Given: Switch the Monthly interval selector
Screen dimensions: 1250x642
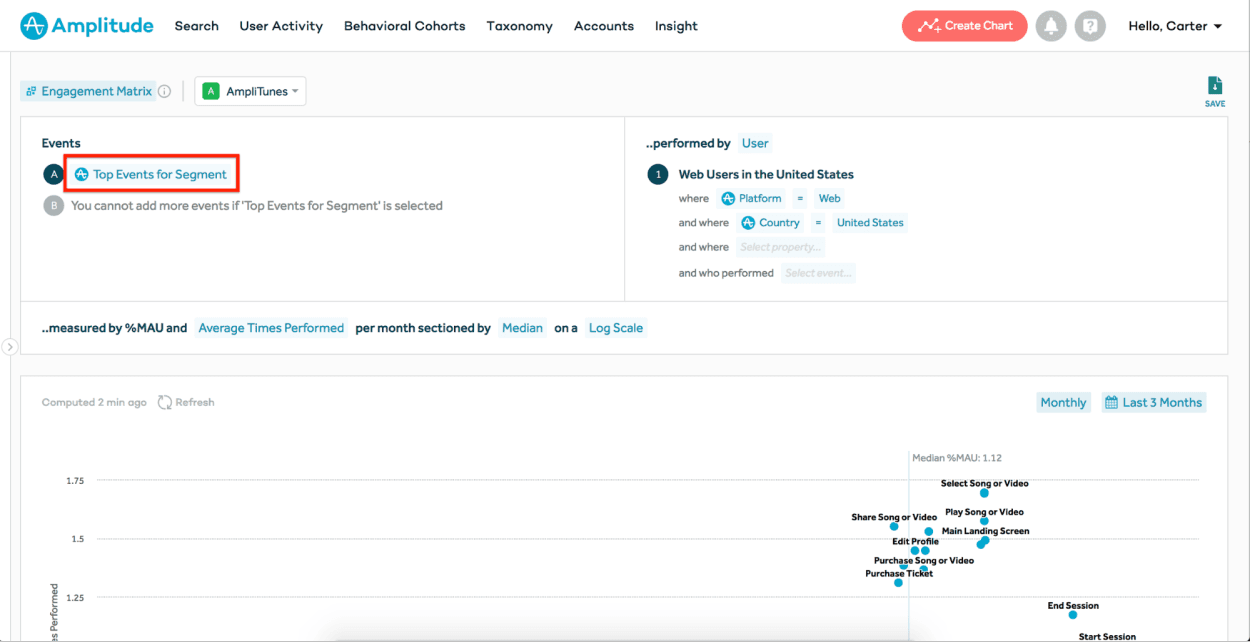Looking at the screenshot, I should tap(1063, 402).
